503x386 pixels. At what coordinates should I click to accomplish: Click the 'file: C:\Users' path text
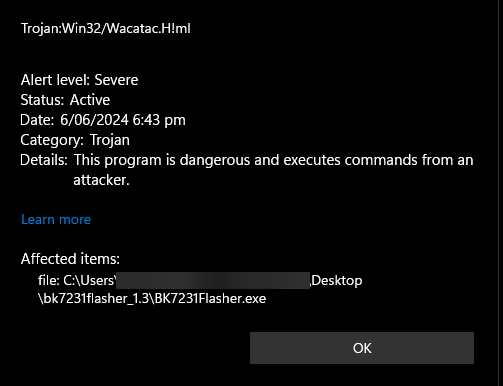[x=77, y=280]
